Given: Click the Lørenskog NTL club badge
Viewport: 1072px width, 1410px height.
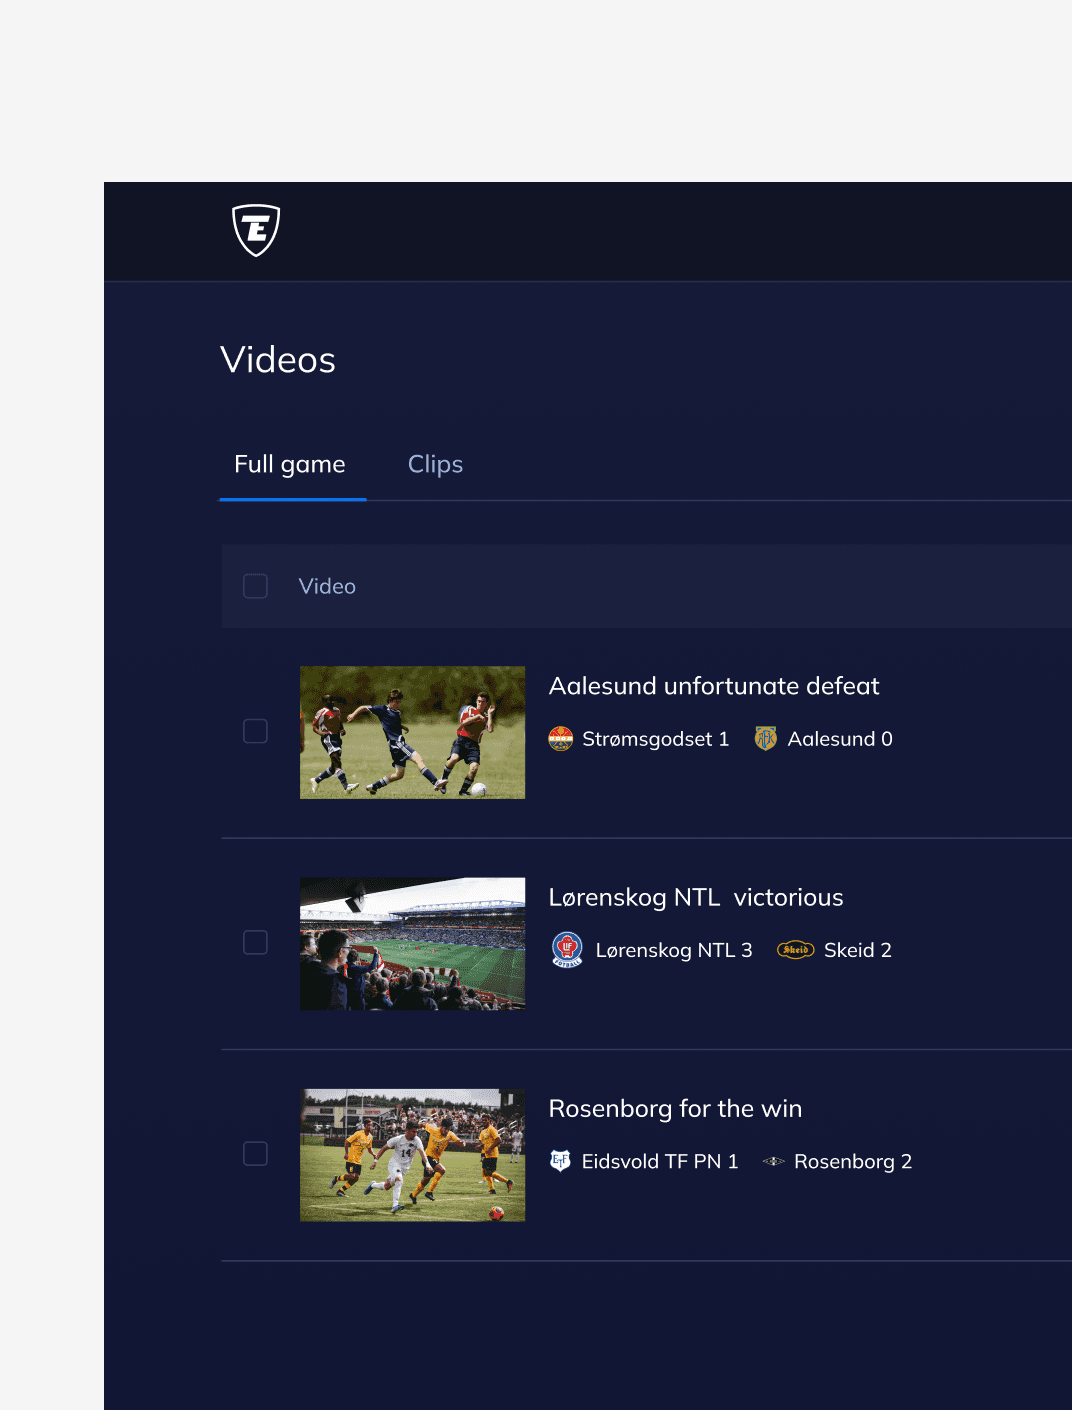Looking at the screenshot, I should pos(567,950).
